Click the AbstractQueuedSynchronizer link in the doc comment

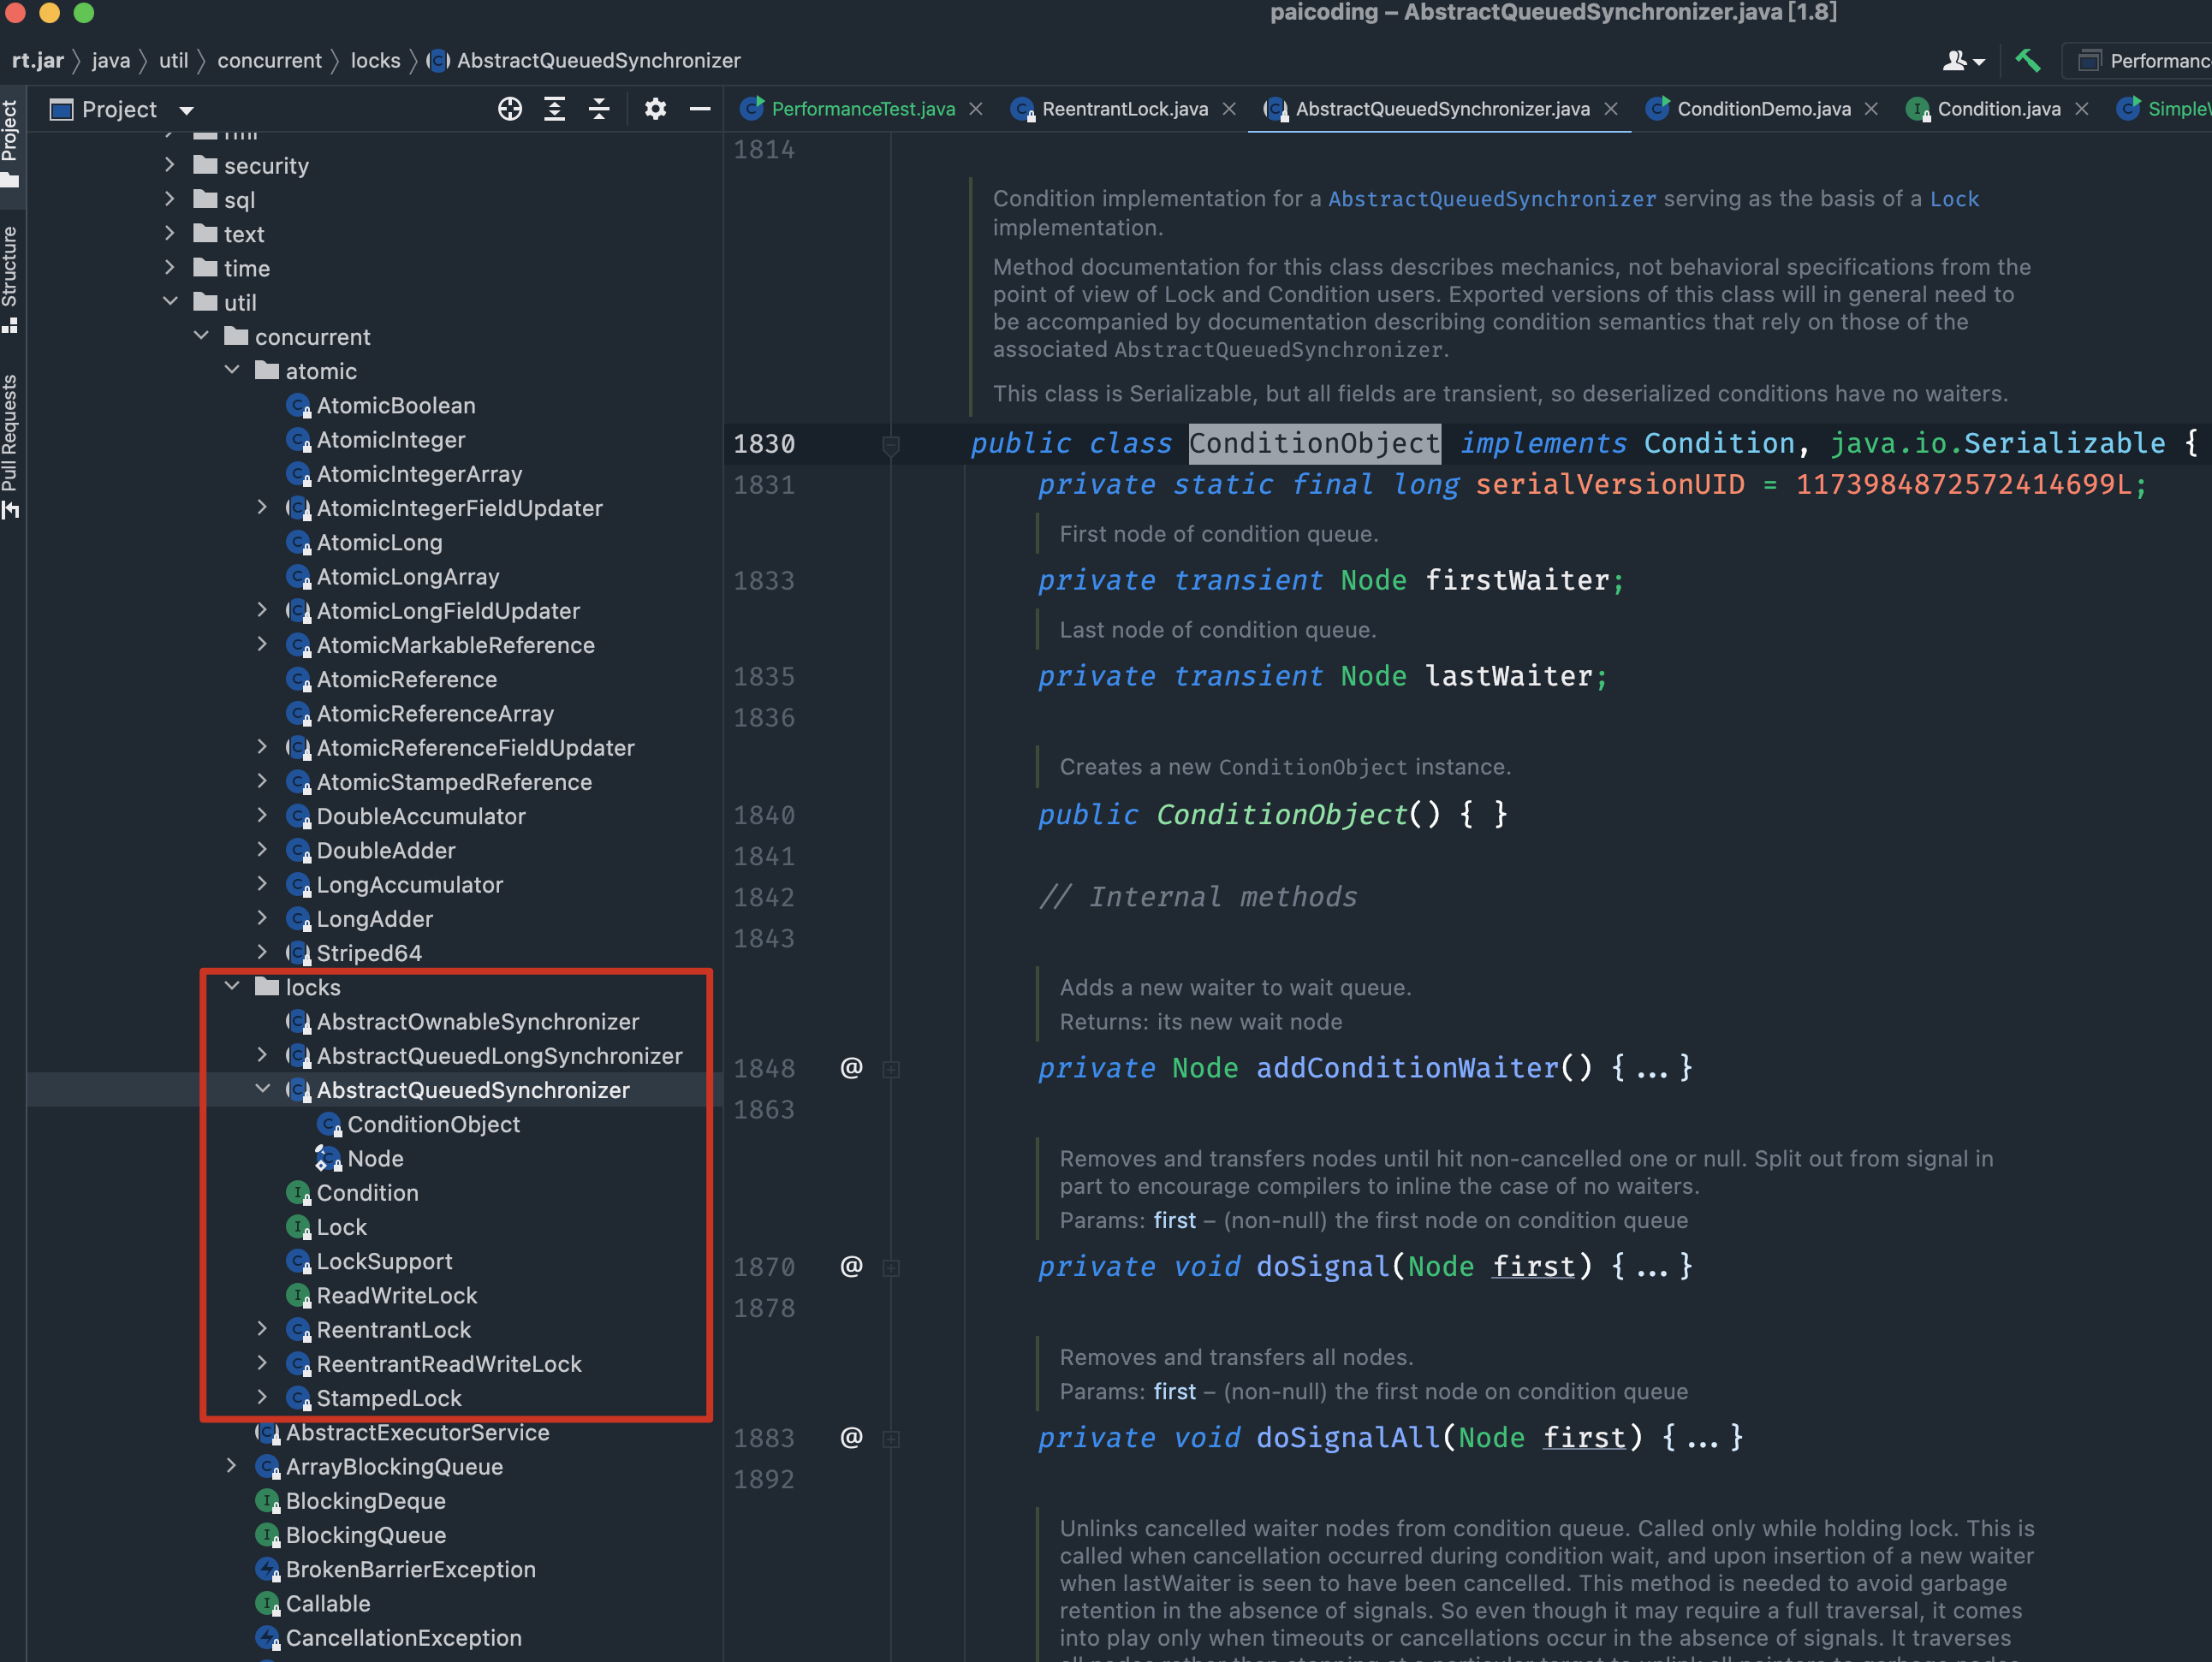coord(1491,199)
